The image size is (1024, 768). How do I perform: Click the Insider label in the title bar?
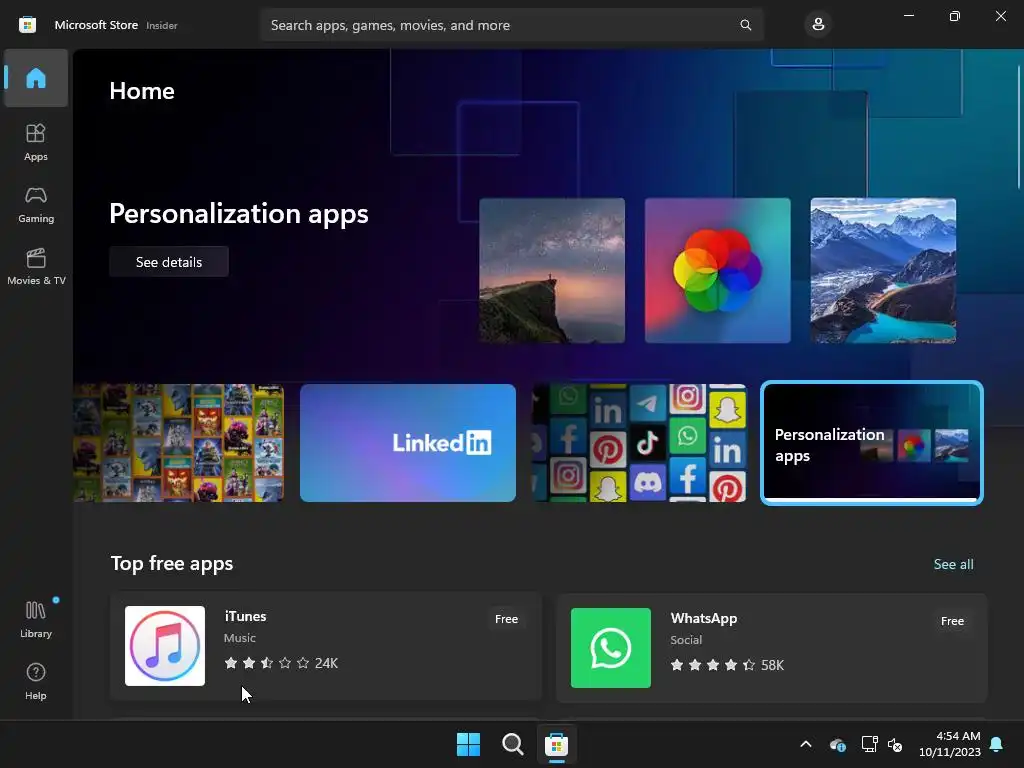[162, 25]
